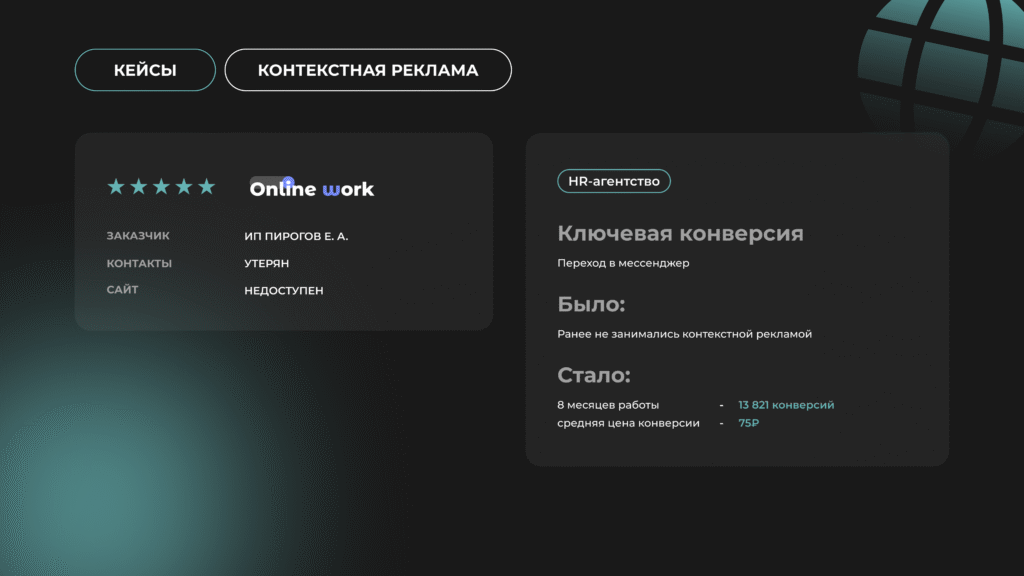
Task: Click the УТЕРЯН contacts value
Action: point(266,263)
